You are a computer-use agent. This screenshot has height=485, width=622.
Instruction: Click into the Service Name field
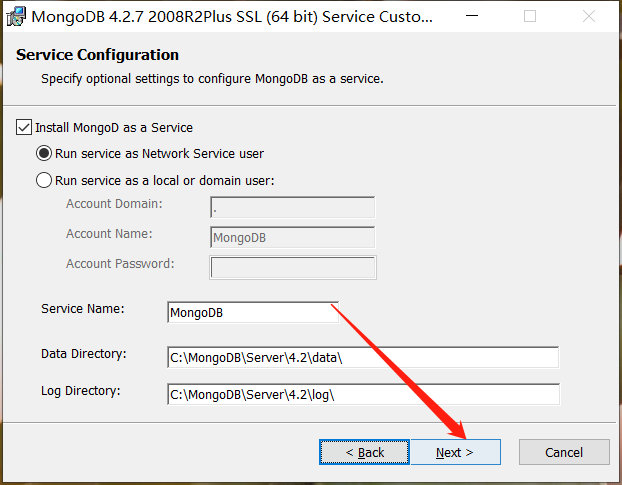click(x=253, y=313)
